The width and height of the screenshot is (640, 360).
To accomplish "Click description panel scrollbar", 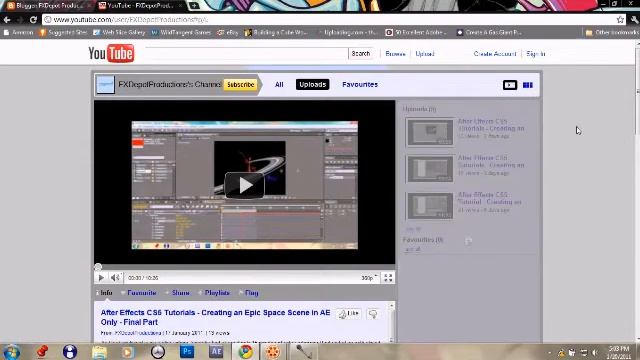I will coord(392,322).
